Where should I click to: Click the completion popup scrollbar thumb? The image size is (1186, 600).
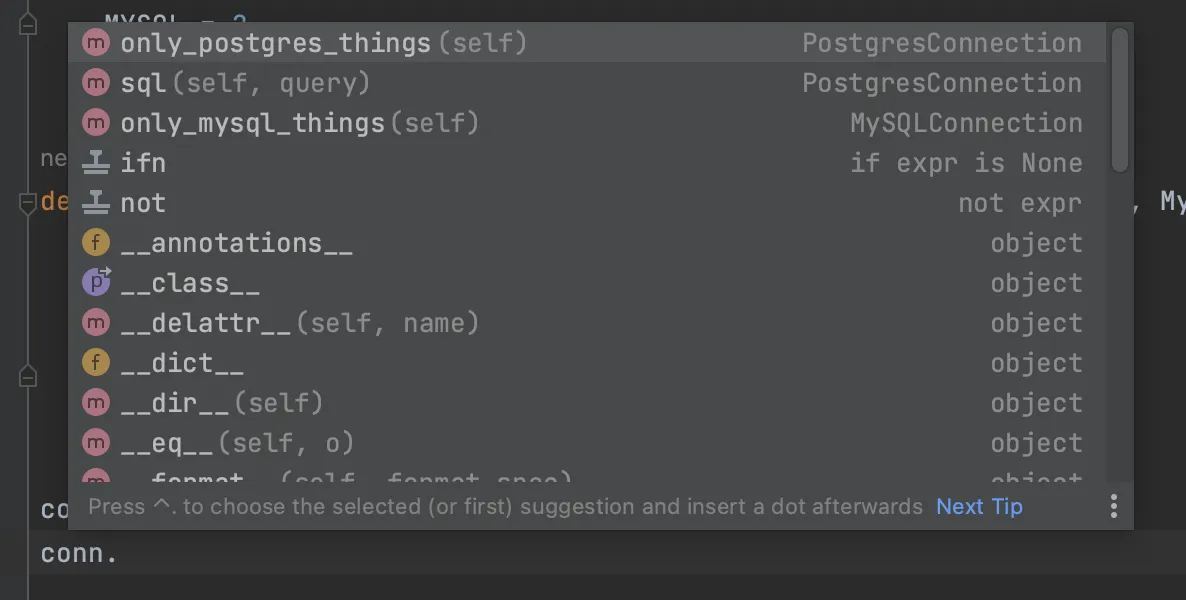pos(1120,100)
